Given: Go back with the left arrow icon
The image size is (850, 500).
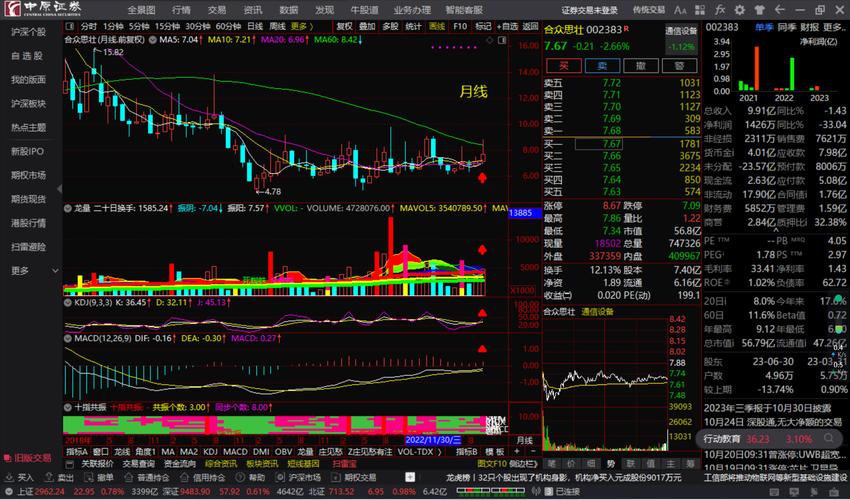Looking at the screenshot, I should (780, 10).
